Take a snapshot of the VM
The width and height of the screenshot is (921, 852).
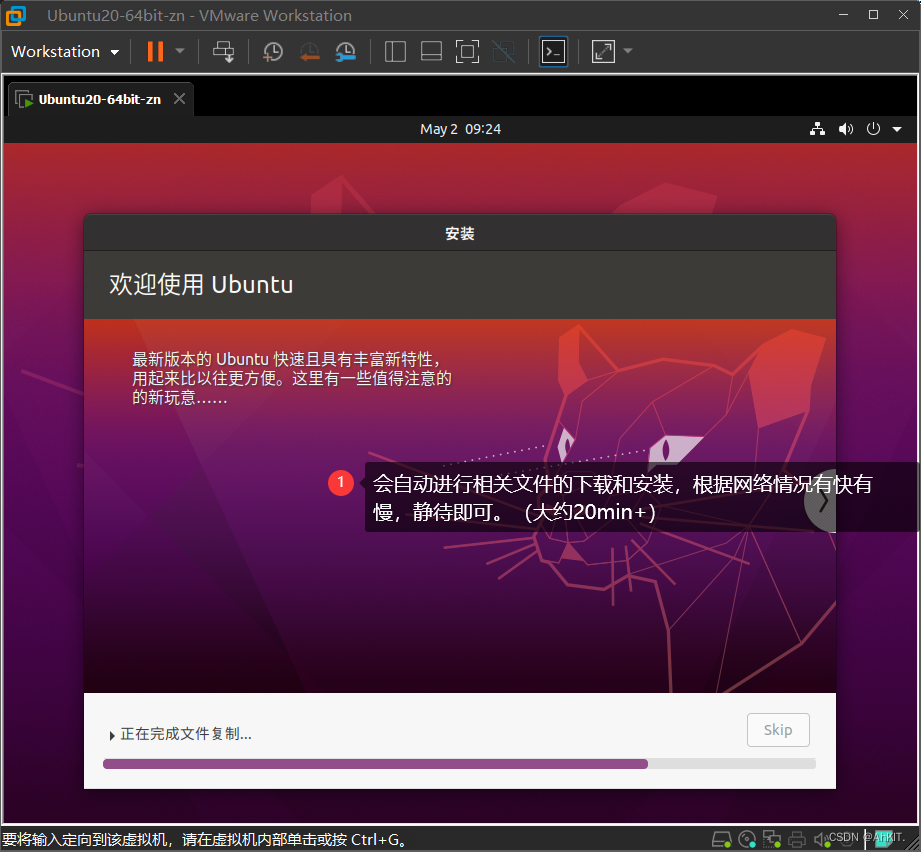coord(273,52)
